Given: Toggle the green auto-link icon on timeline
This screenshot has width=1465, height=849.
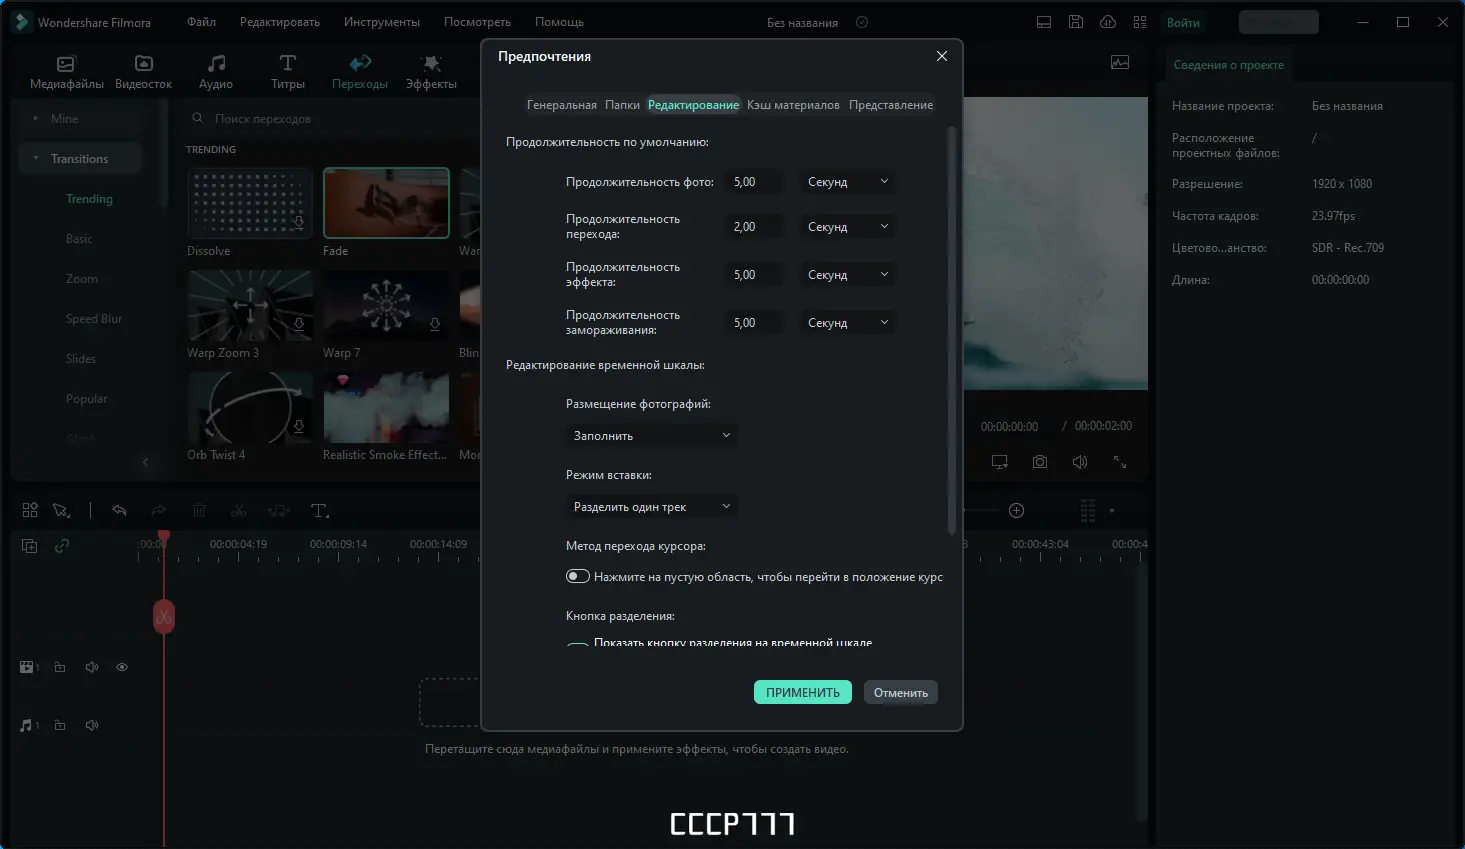Looking at the screenshot, I should pos(62,546).
